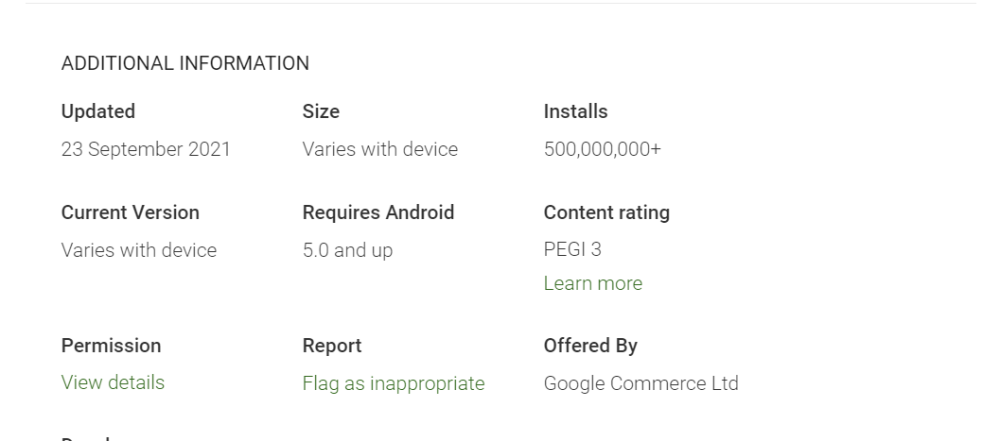Click Varies with device under Current Version
Image resolution: width=1000 pixels, height=441 pixels.
click(x=139, y=250)
